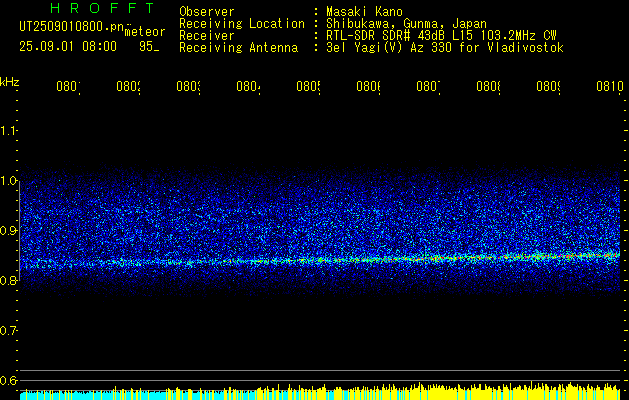Click the red-hot carrier trace near 0809
629x400 pixels.
click(x=562, y=255)
